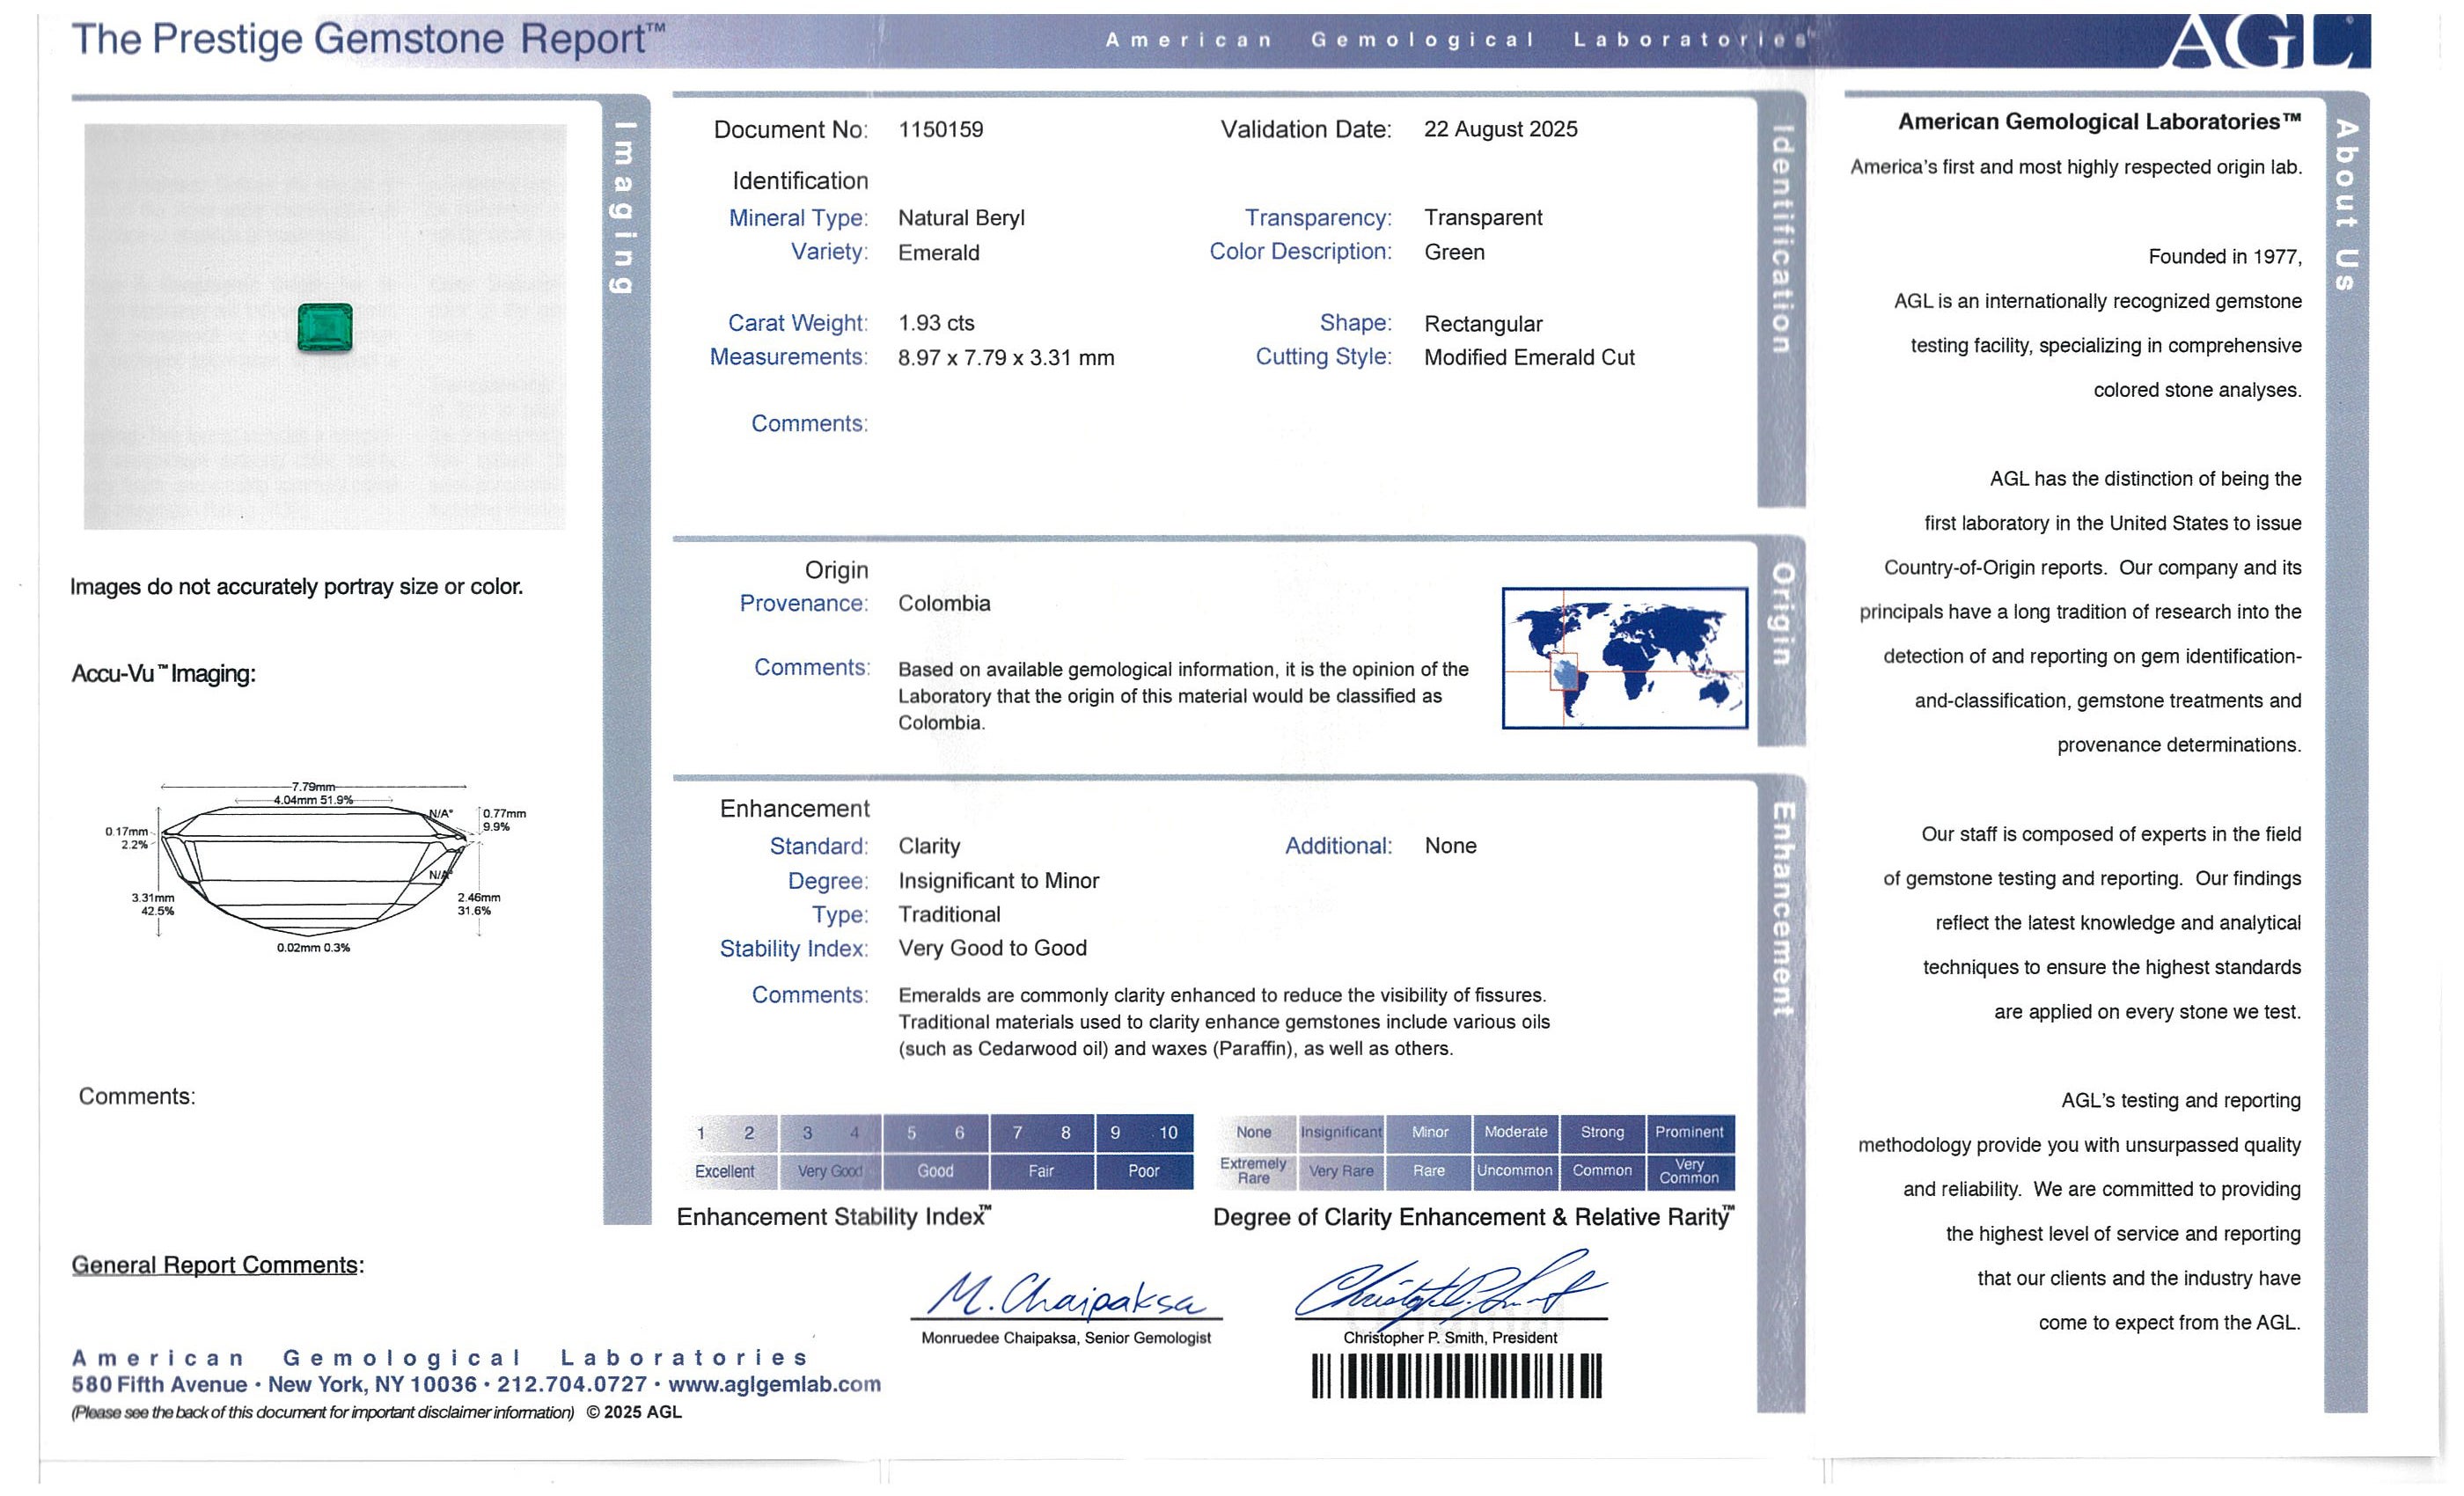Viewport: 2464px width, 1496px height.
Task: Click Christopher P. Smith's signature
Action: 1450,1289
